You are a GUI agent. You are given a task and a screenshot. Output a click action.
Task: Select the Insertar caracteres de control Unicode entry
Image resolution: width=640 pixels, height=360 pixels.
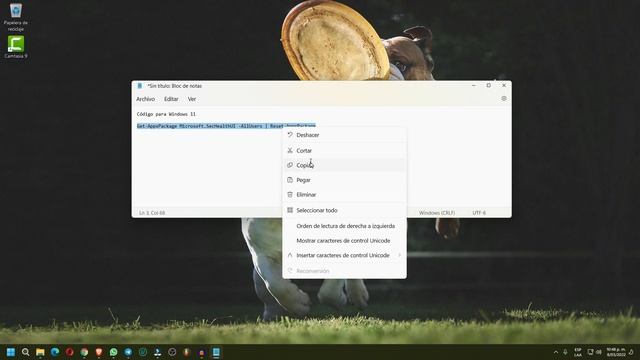click(344, 255)
